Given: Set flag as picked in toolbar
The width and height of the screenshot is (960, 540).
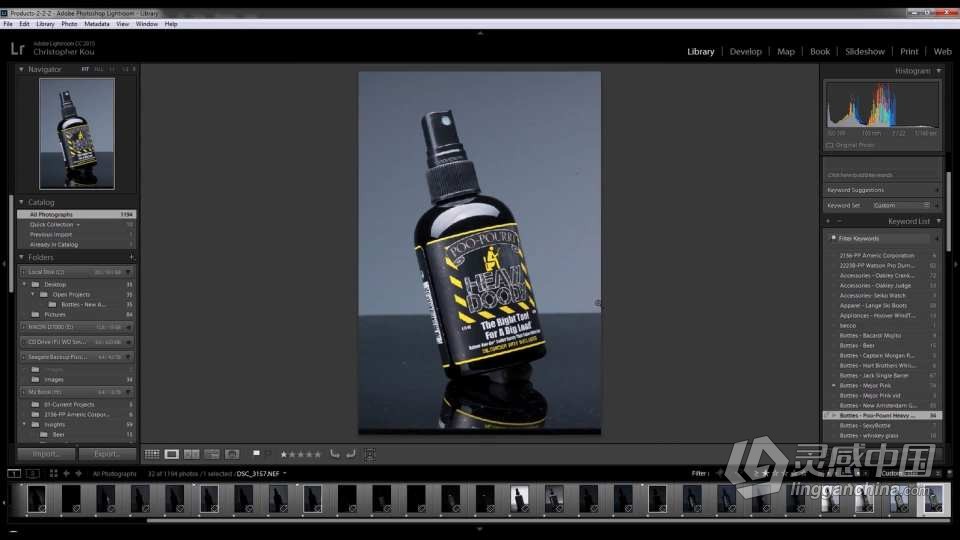Looking at the screenshot, I should coord(256,453).
